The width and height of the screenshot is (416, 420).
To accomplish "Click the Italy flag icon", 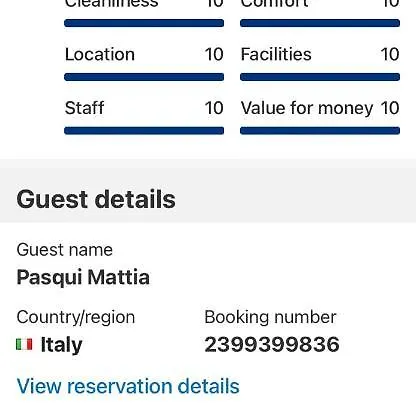I will click(24, 344).
